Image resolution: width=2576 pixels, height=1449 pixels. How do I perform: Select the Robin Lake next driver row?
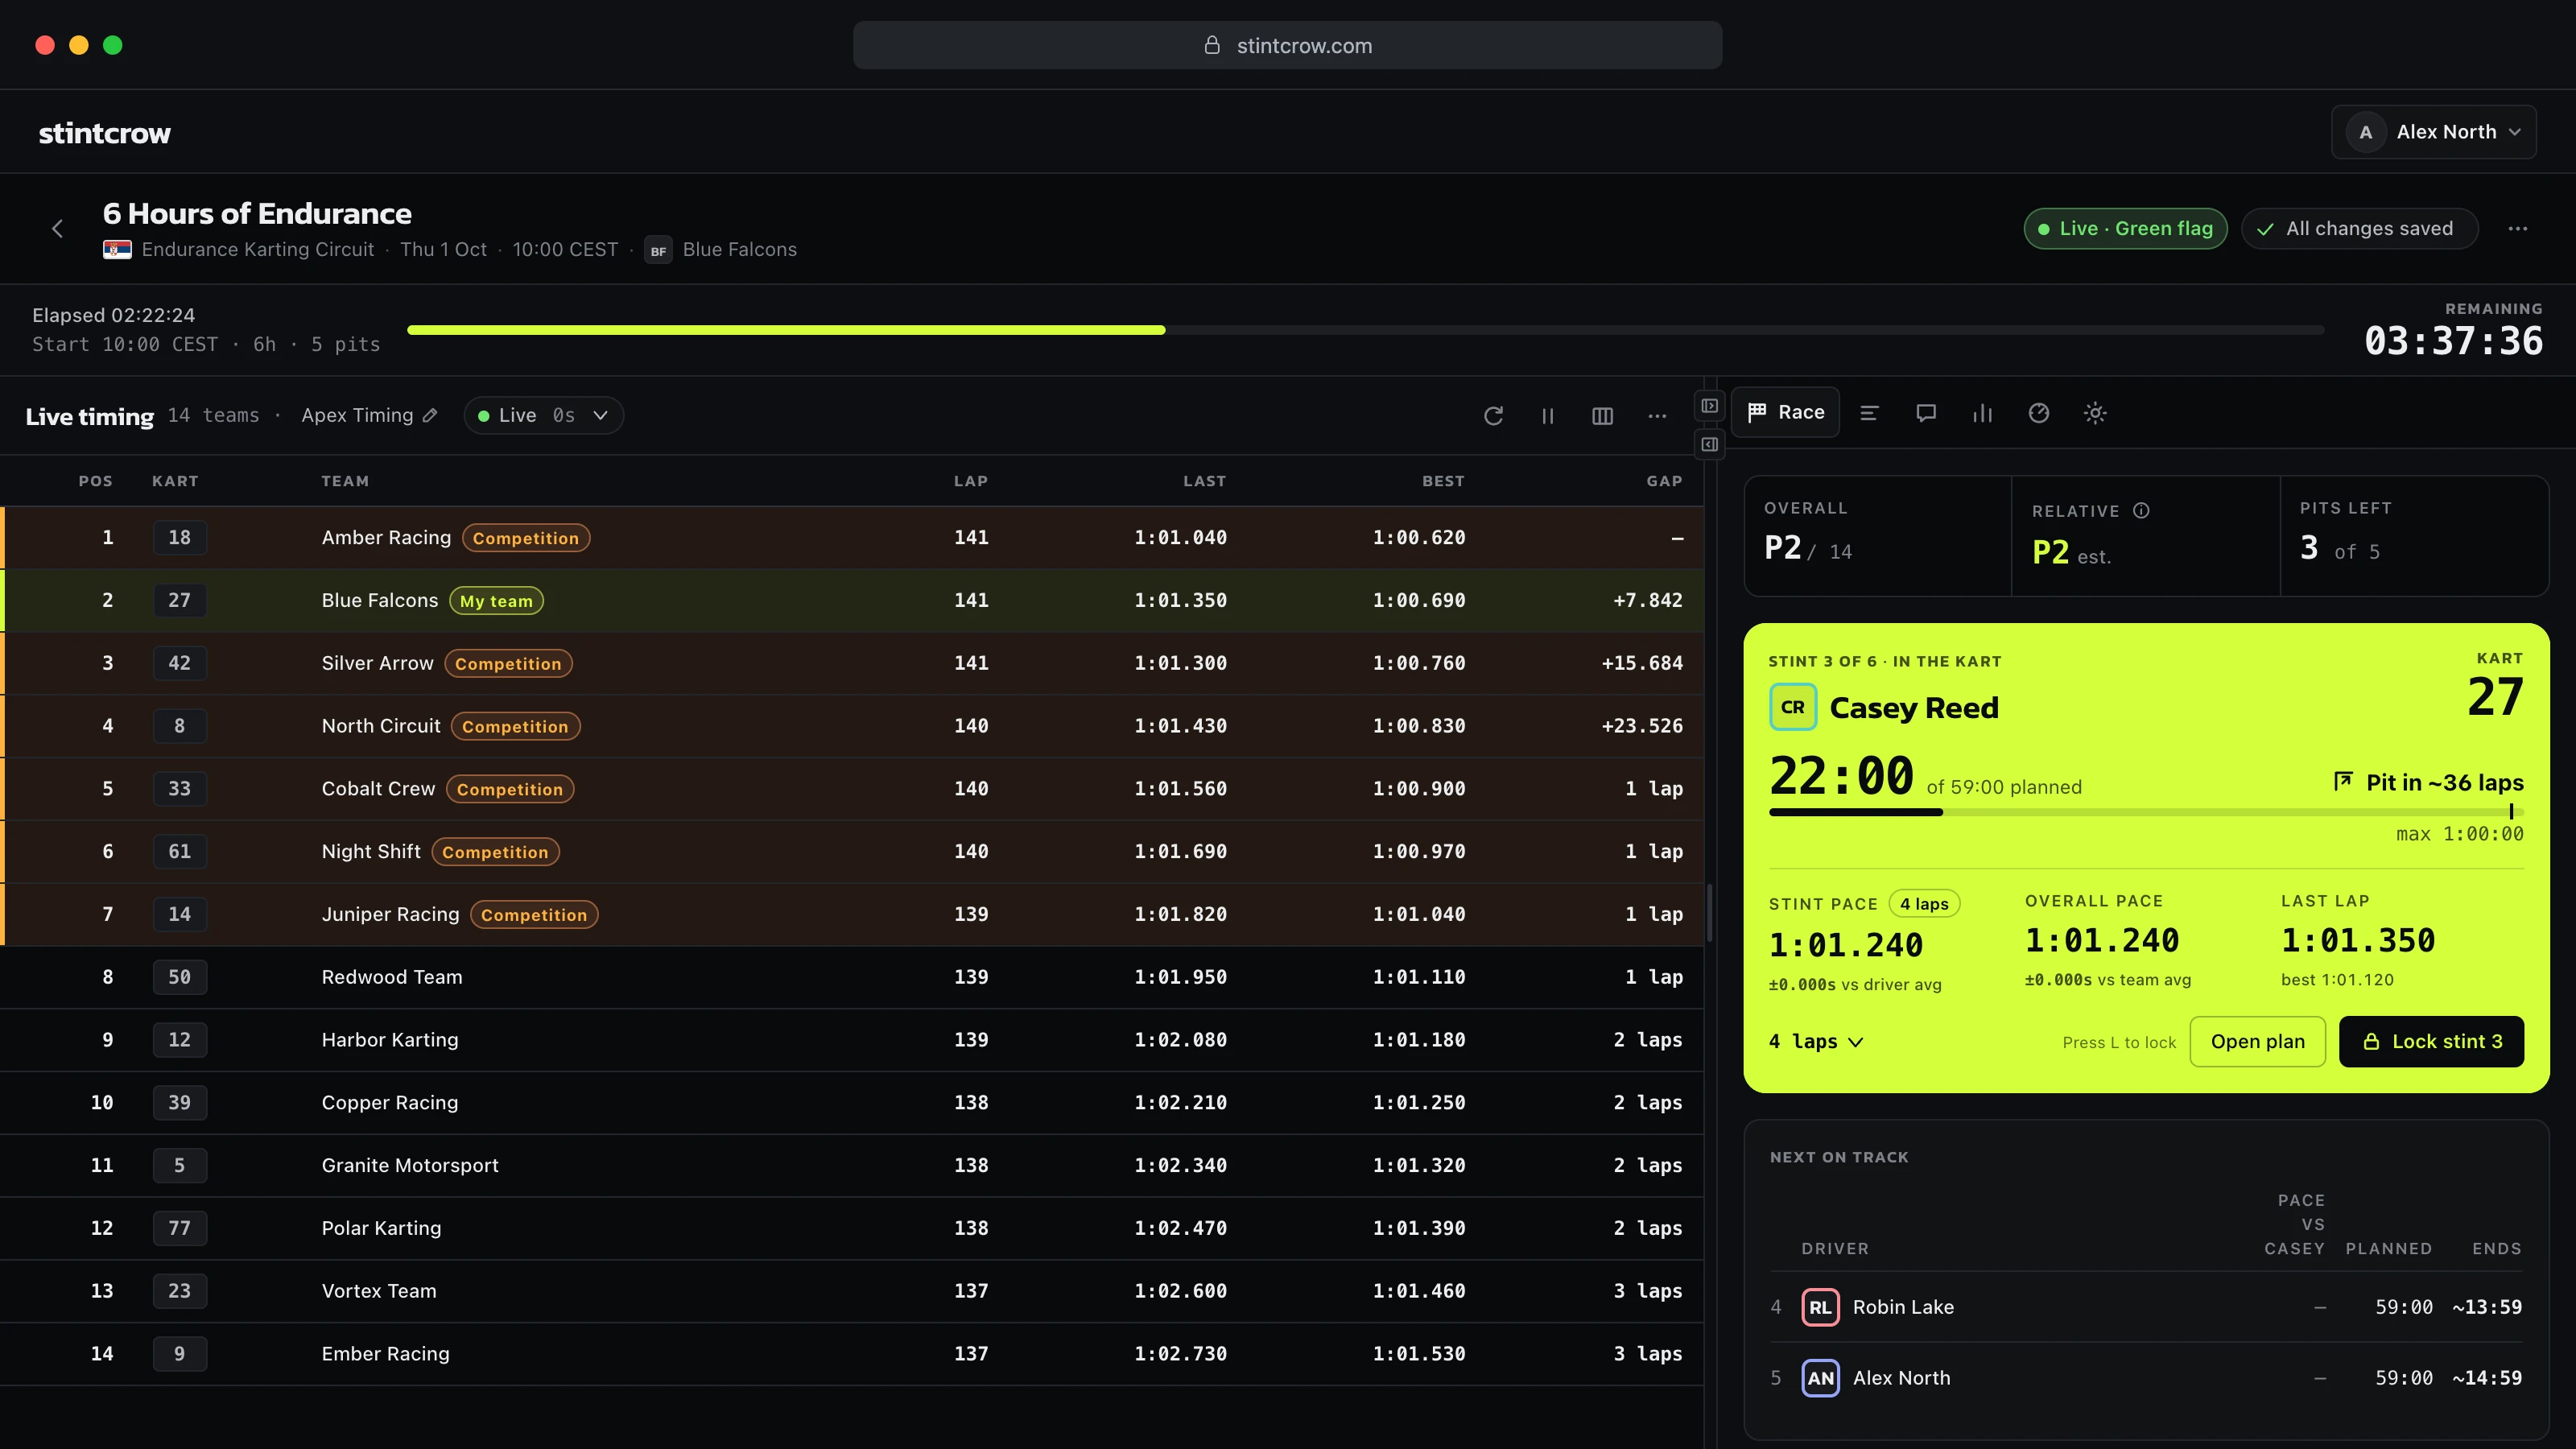2146,1307
